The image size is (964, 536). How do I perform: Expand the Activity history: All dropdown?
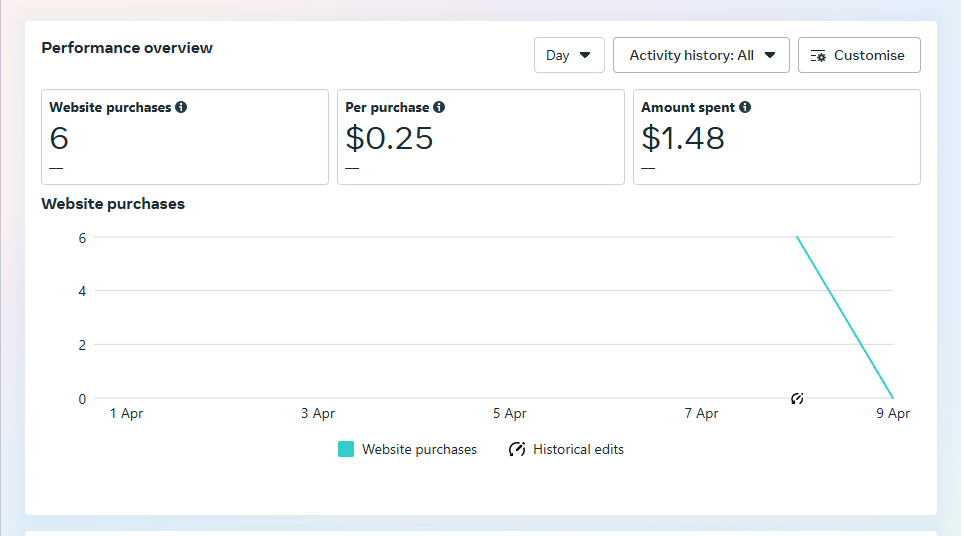point(701,55)
